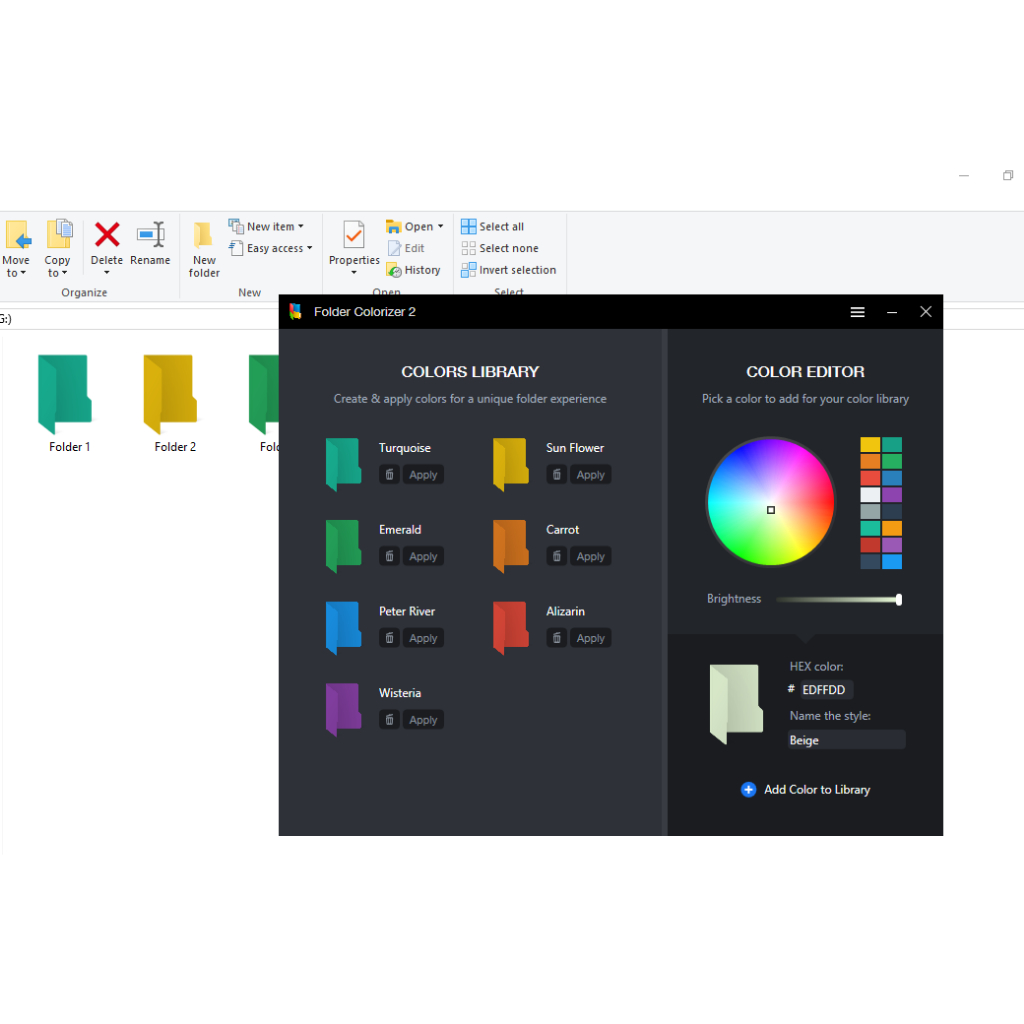Expand the Properties dropdown arrow
1024x1024 pixels.
(x=354, y=272)
